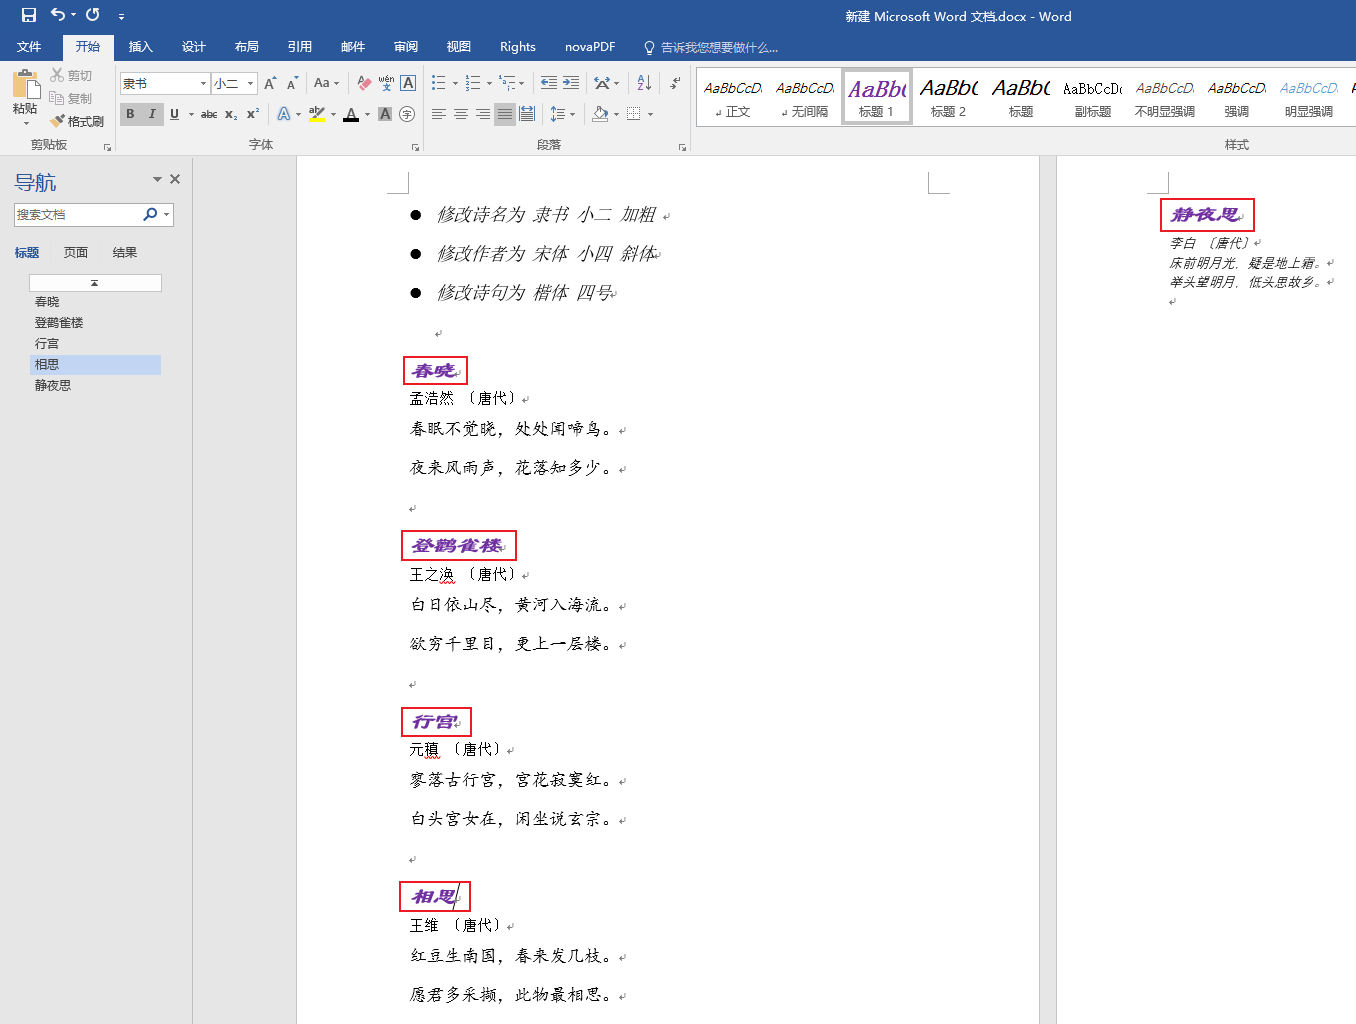Switch to the 审阅 ribbon tab
1356x1024 pixels.
(406, 47)
